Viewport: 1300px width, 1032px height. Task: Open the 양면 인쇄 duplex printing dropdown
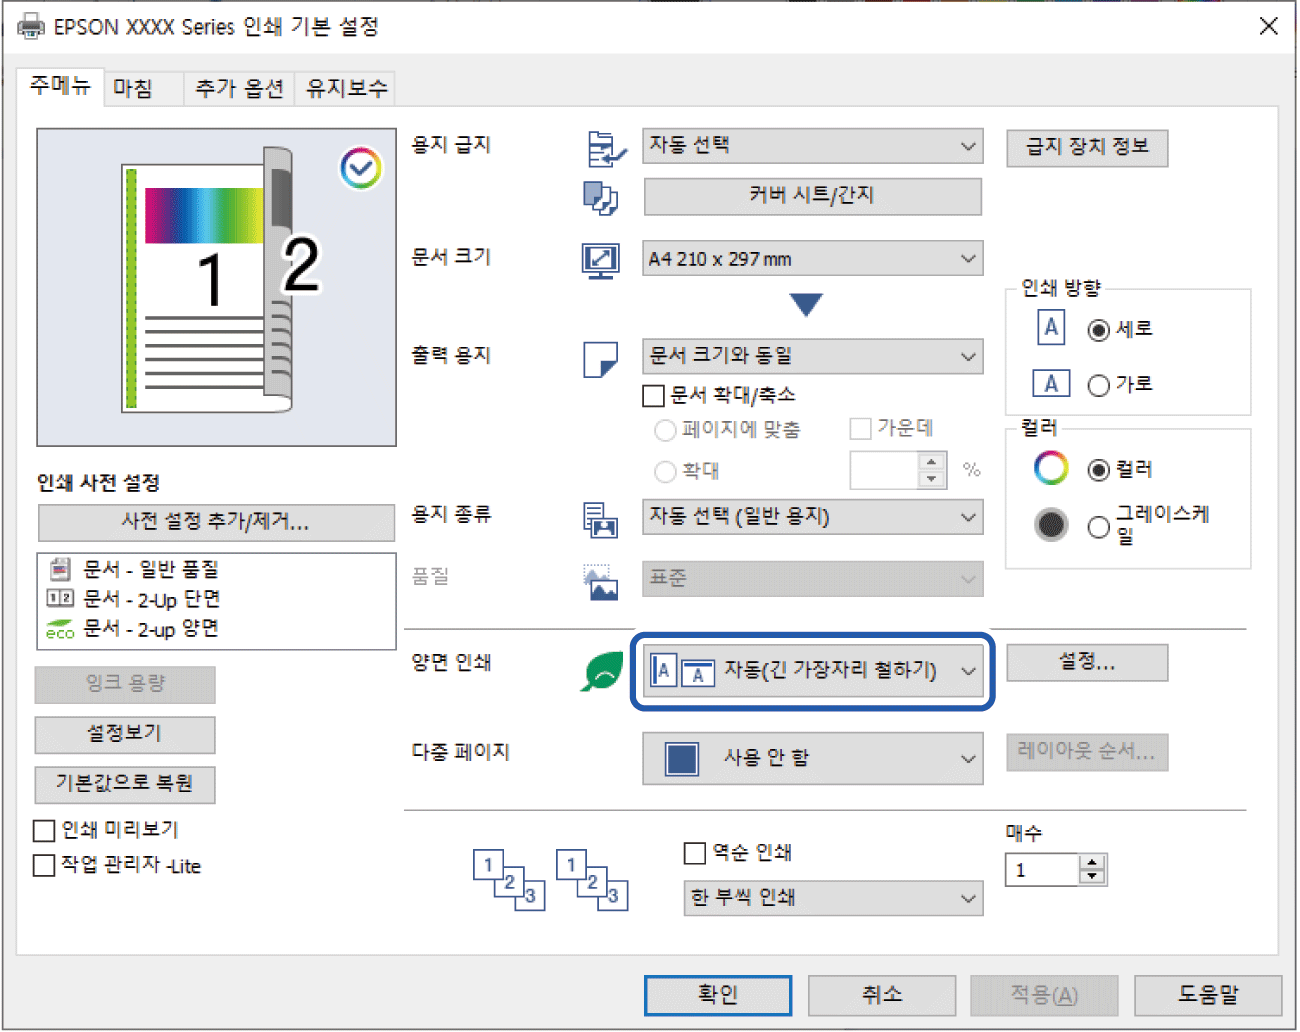pos(812,671)
